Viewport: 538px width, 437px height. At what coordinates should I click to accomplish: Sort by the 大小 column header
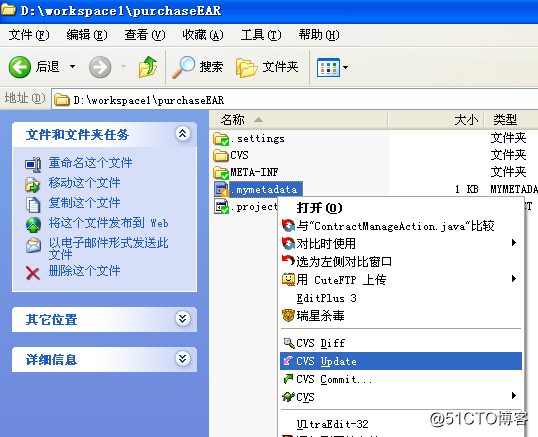[x=436, y=120]
